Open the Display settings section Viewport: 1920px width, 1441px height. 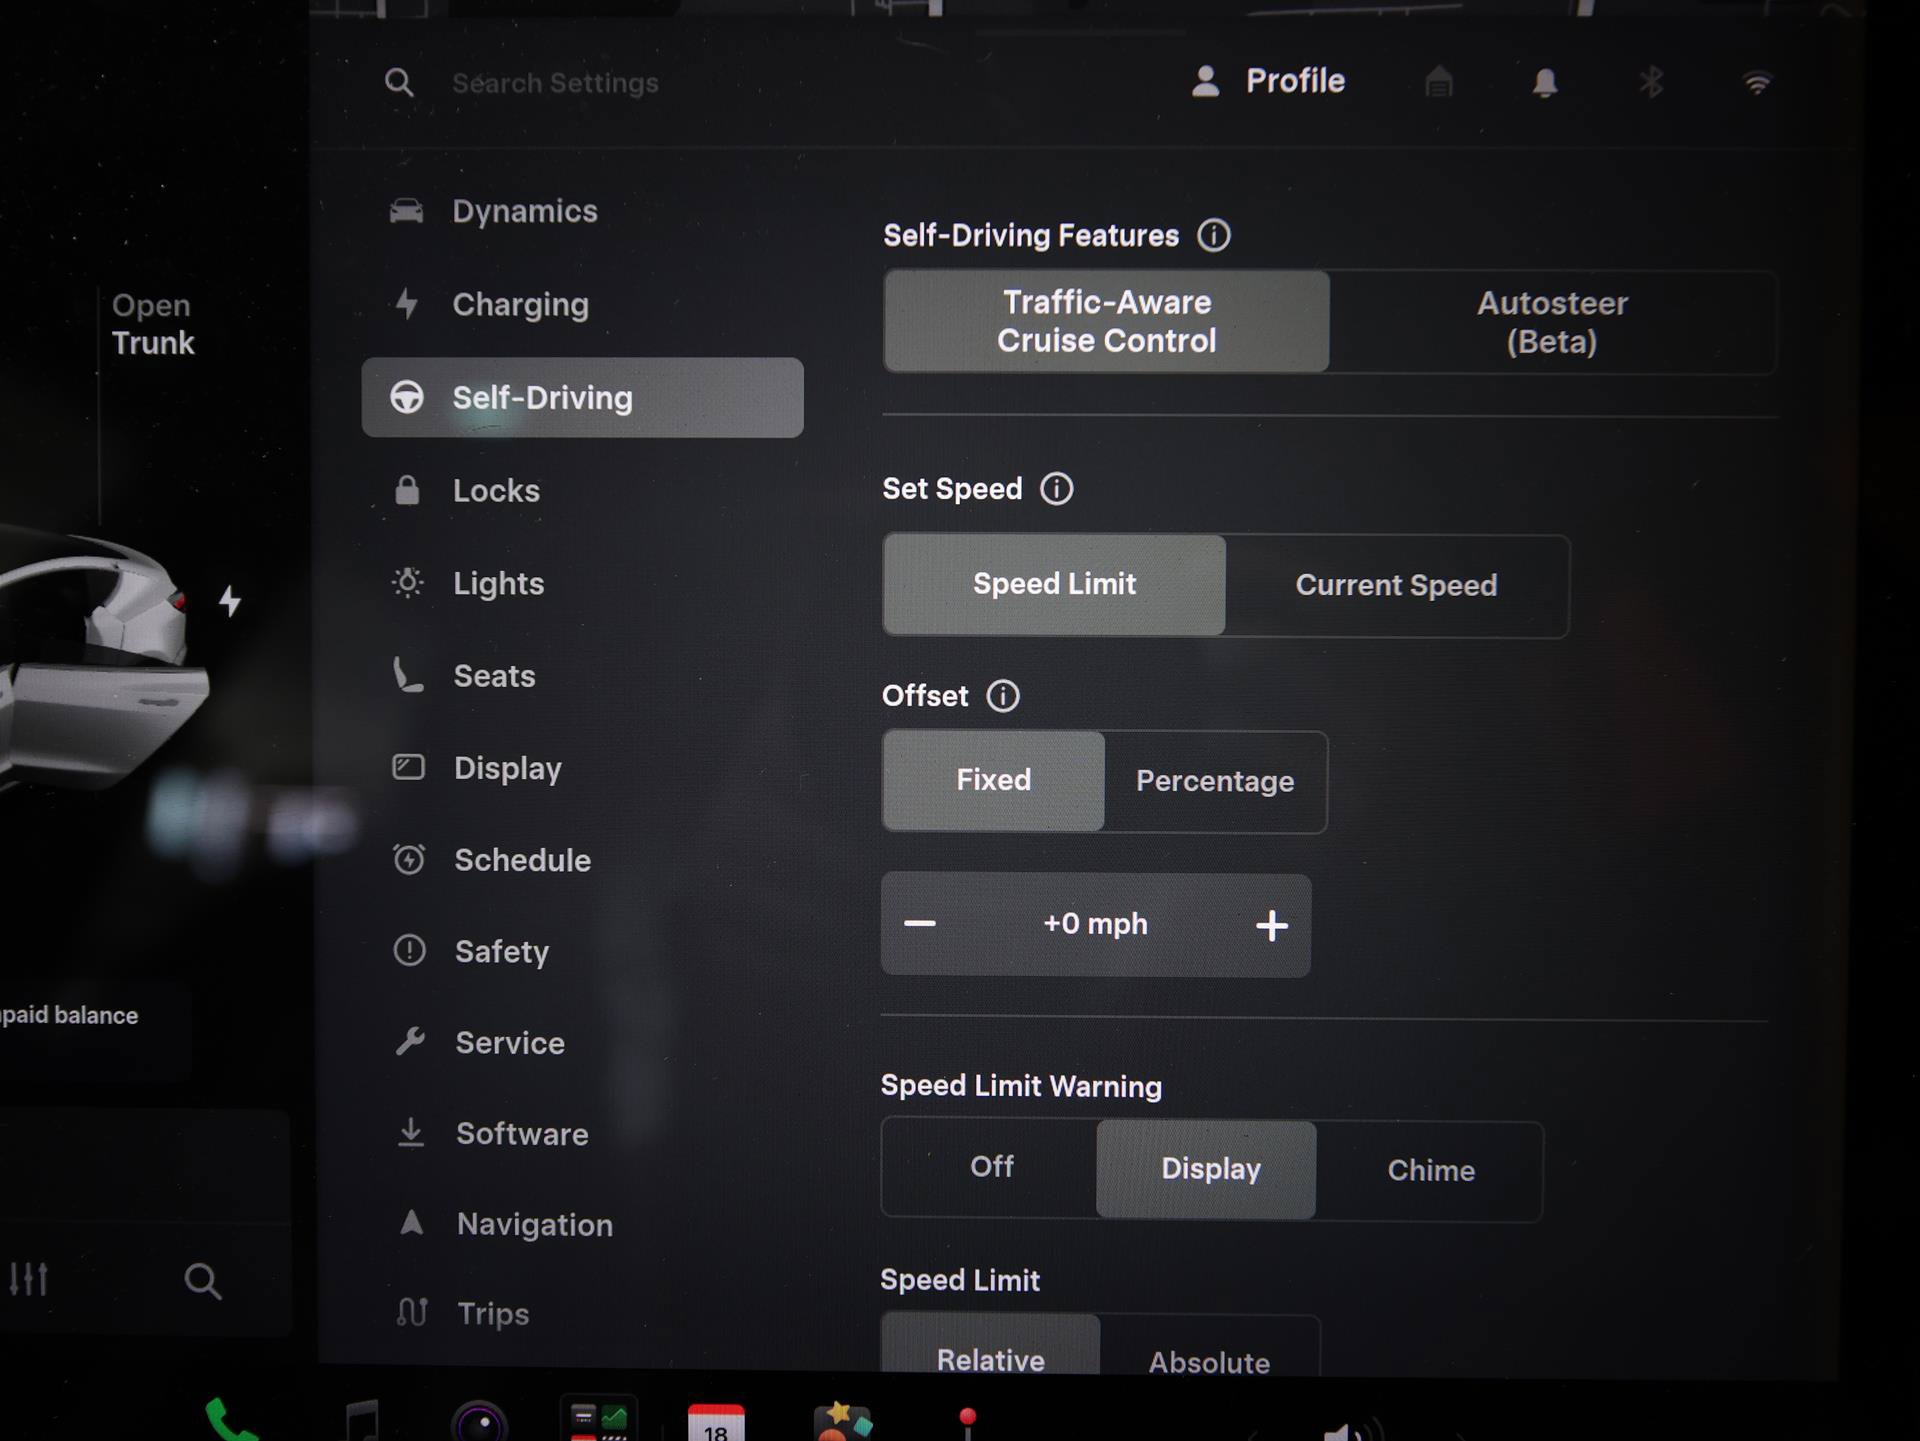pyautogui.click(x=582, y=768)
